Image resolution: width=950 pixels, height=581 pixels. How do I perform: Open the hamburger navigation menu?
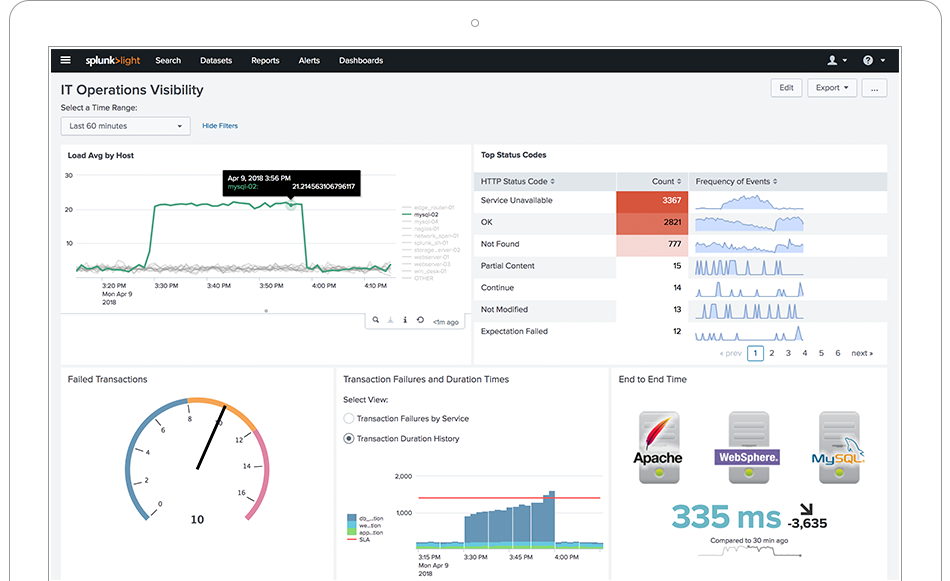point(65,60)
